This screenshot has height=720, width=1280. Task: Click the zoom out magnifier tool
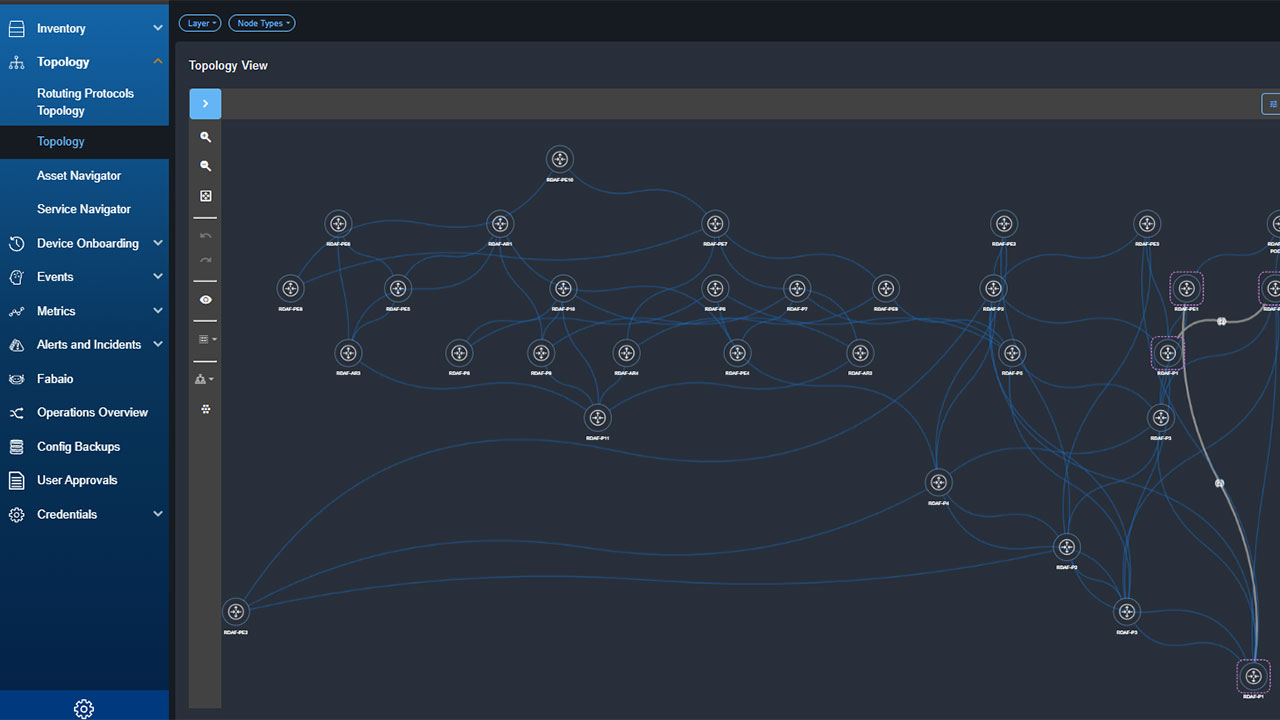pyautogui.click(x=205, y=166)
